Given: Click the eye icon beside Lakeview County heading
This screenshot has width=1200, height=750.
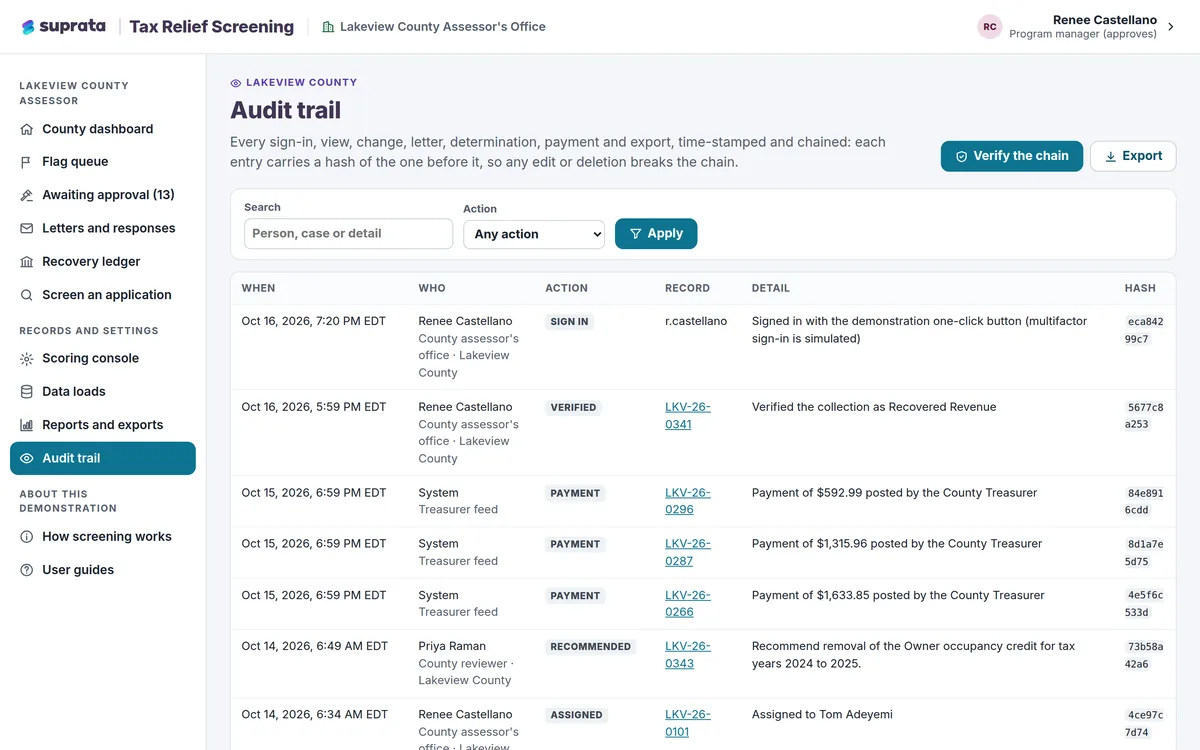Looking at the screenshot, I should (236, 83).
